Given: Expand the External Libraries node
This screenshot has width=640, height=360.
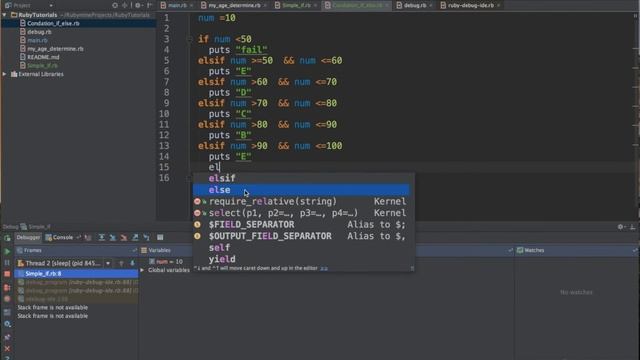Looking at the screenshot, I should (x=4, y=74).
